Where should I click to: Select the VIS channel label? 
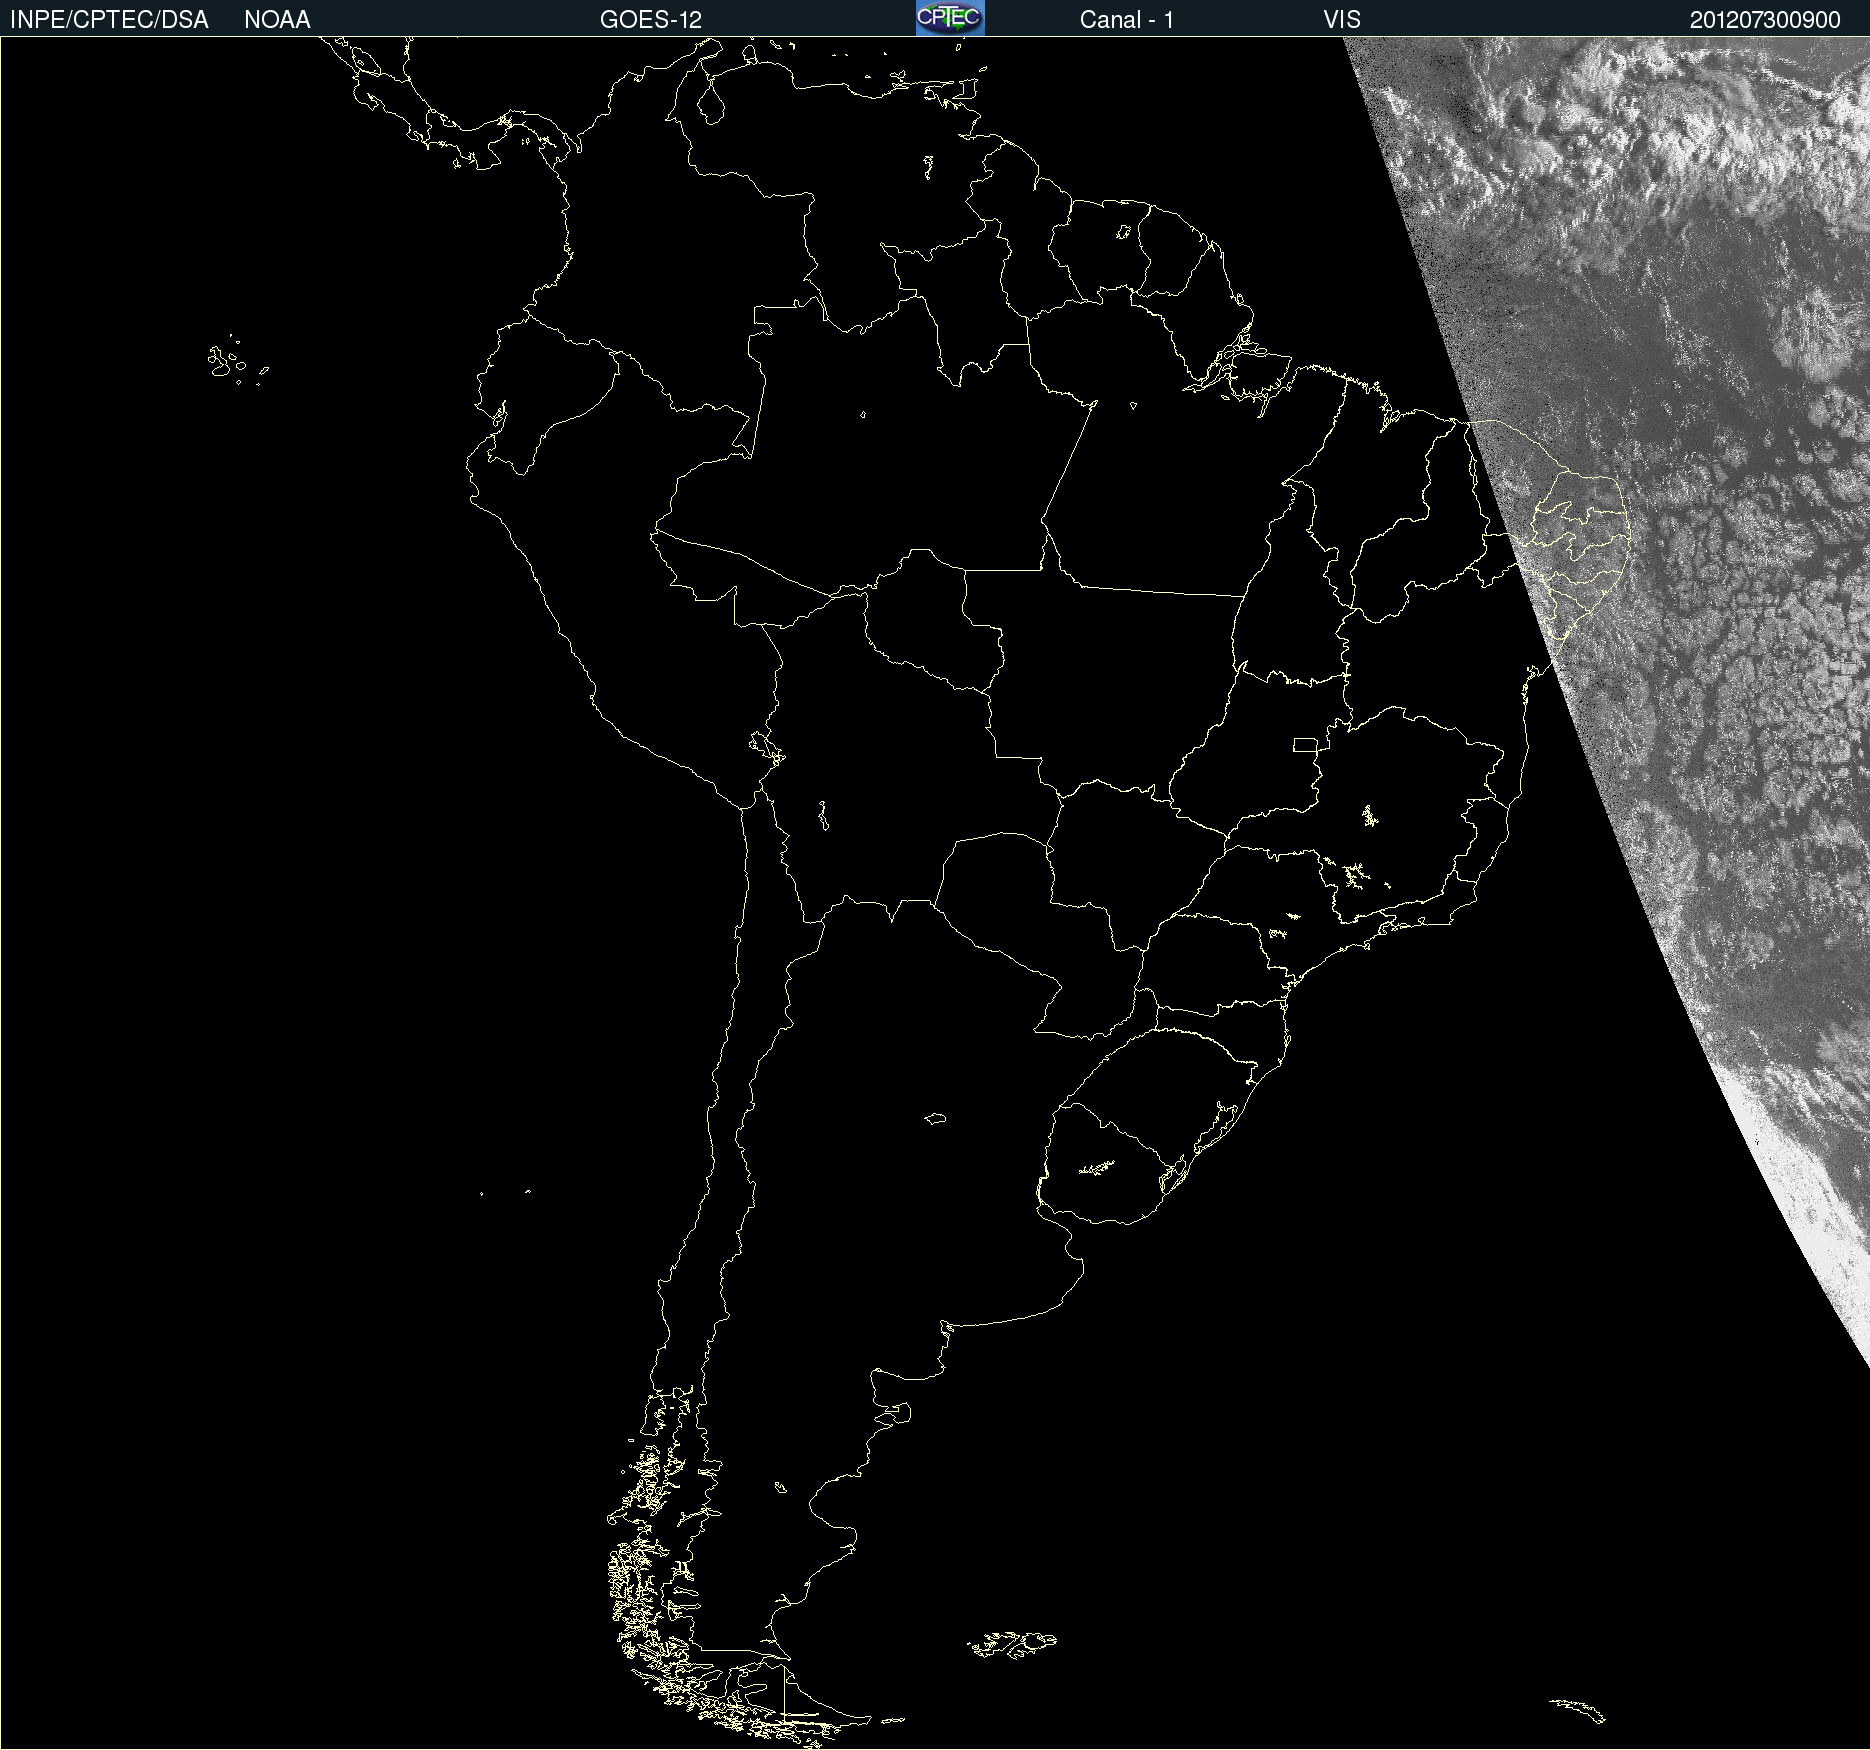tap(1342, 20)
